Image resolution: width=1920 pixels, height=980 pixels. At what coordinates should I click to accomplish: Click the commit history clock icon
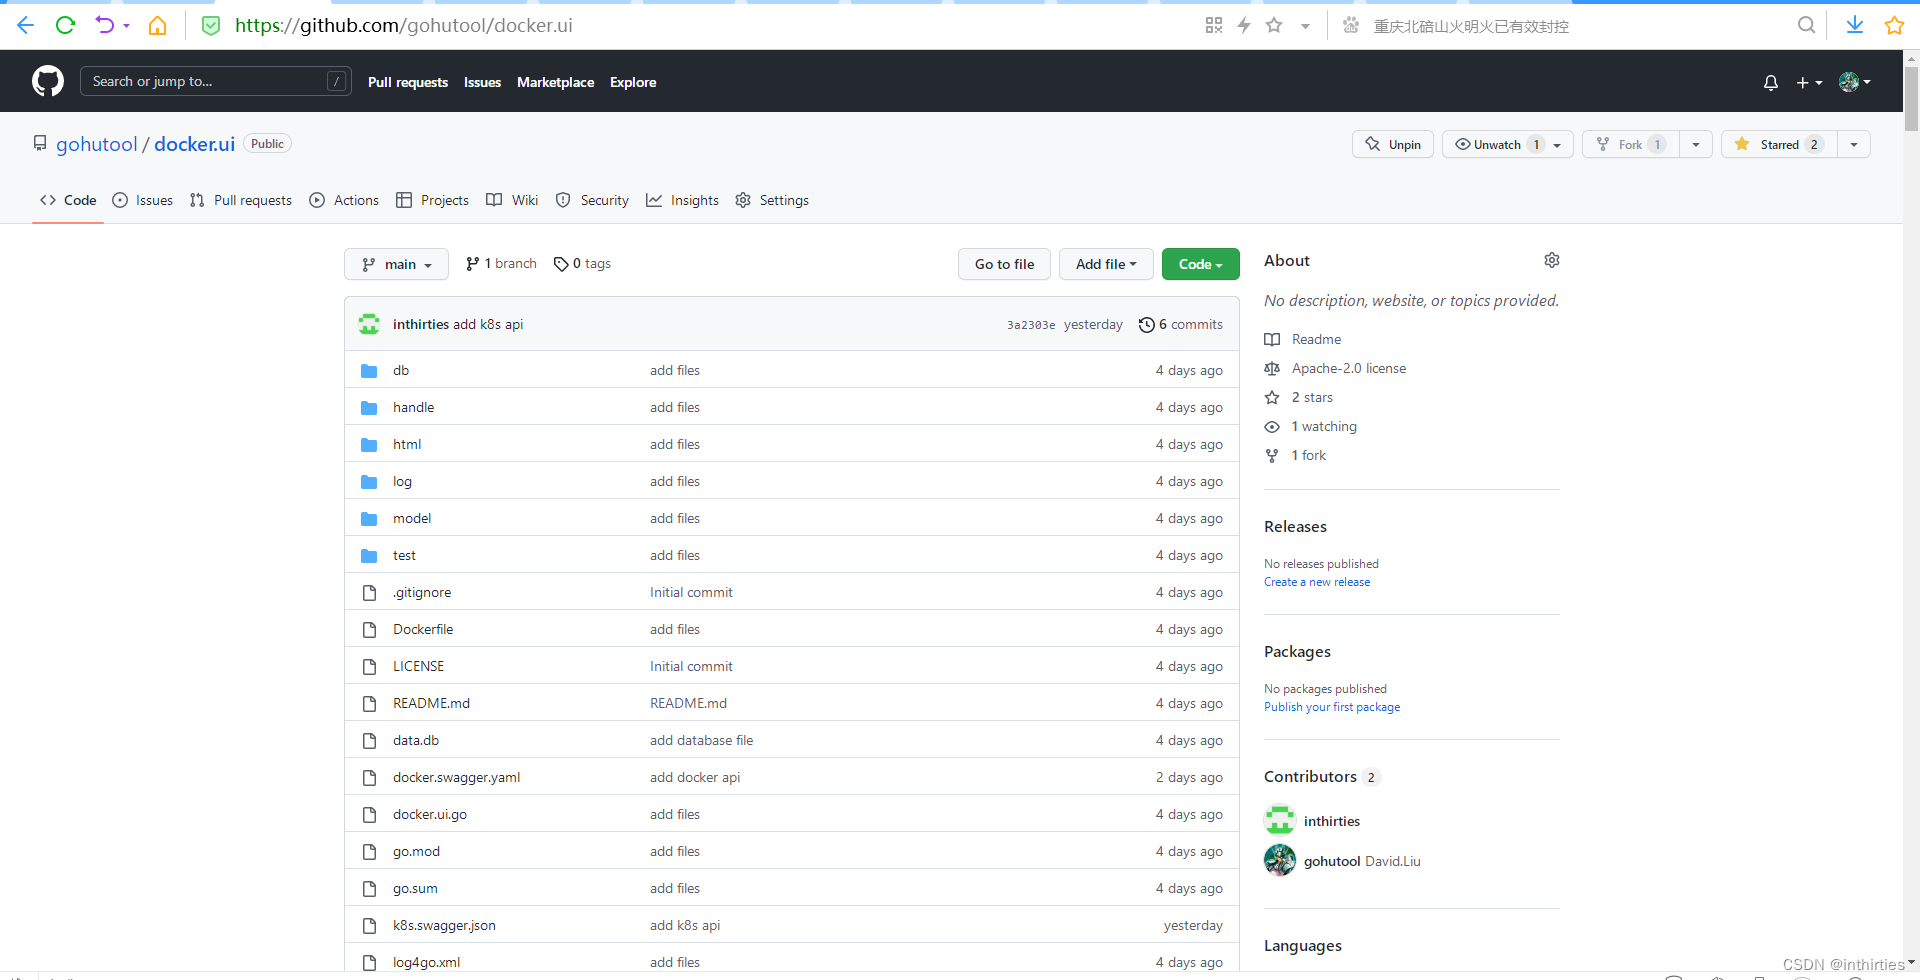click(1147, 324)
